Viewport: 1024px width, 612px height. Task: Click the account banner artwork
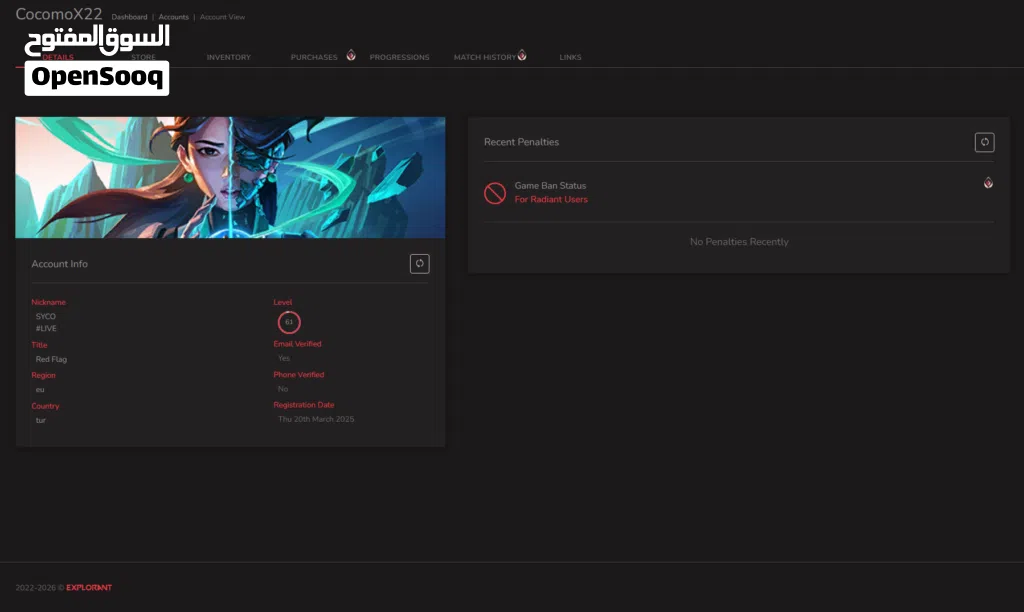coord(230,178)
